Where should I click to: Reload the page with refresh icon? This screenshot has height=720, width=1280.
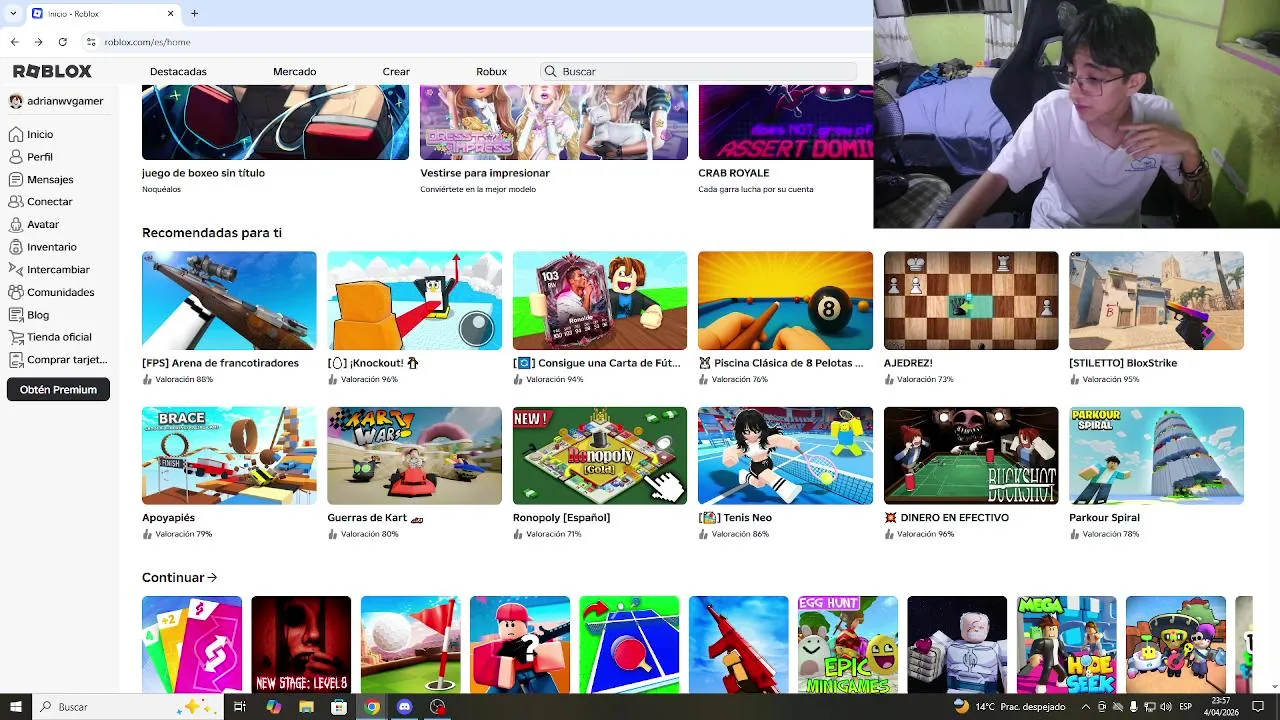coord(62,42)
